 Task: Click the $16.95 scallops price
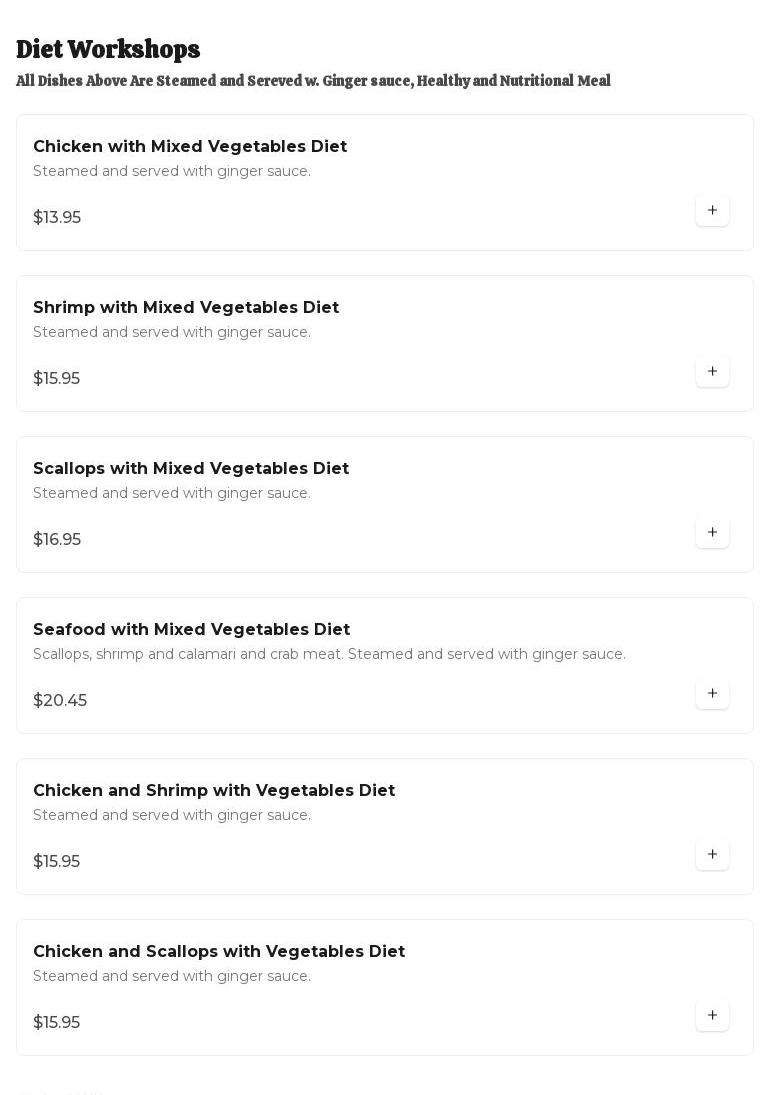coord(57,539)
